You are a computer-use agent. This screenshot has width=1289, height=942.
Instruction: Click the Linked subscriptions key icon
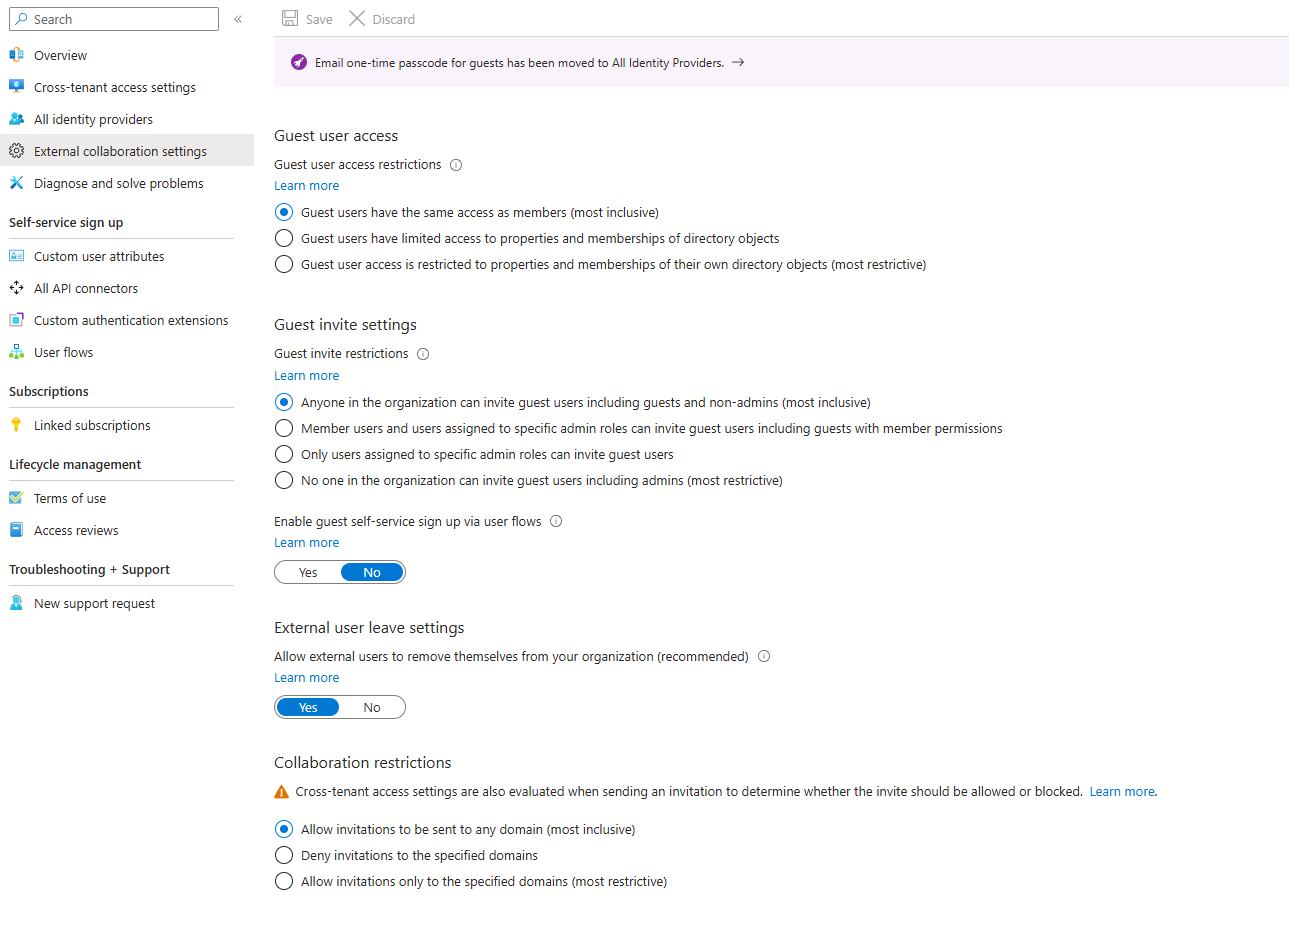pyautogui.click(x=16, y=425)
